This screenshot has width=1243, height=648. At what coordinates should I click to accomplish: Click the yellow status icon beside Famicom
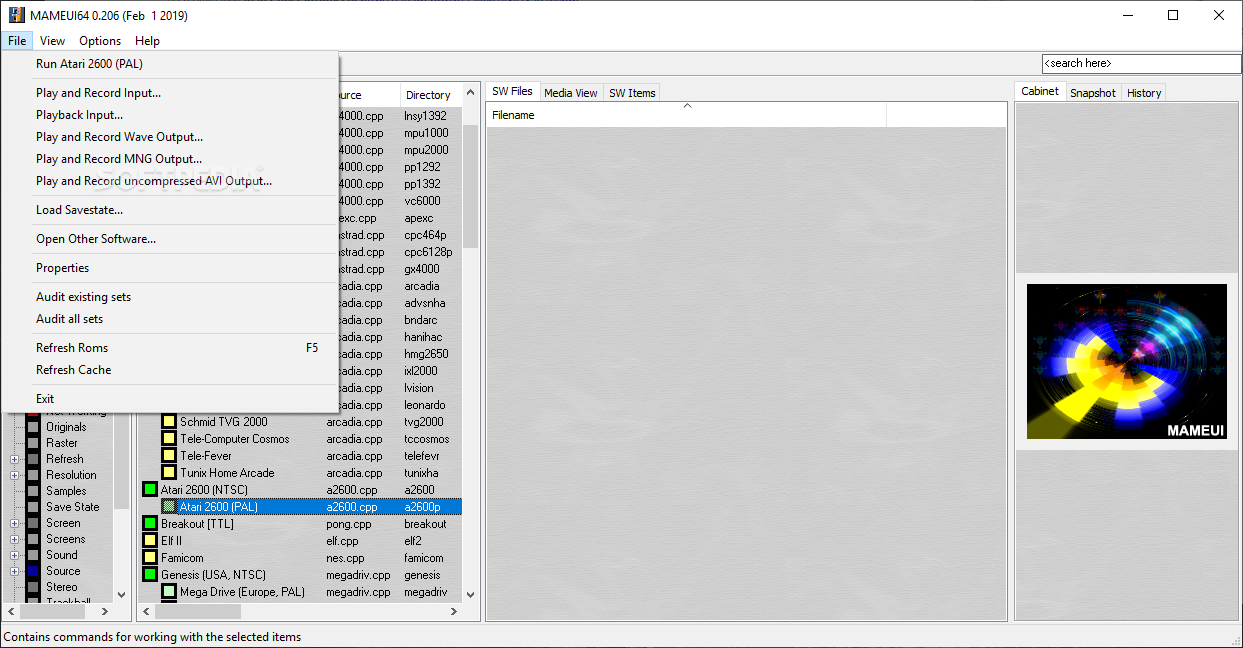tap(150, 558)
